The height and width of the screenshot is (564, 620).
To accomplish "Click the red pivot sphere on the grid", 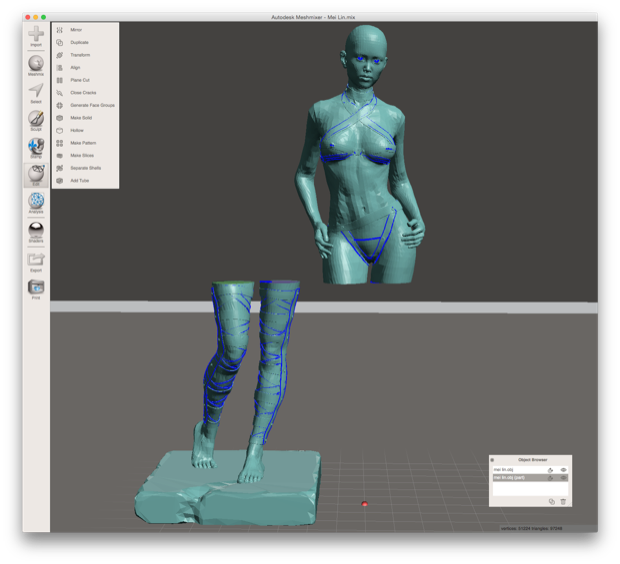I will point(365,503).
